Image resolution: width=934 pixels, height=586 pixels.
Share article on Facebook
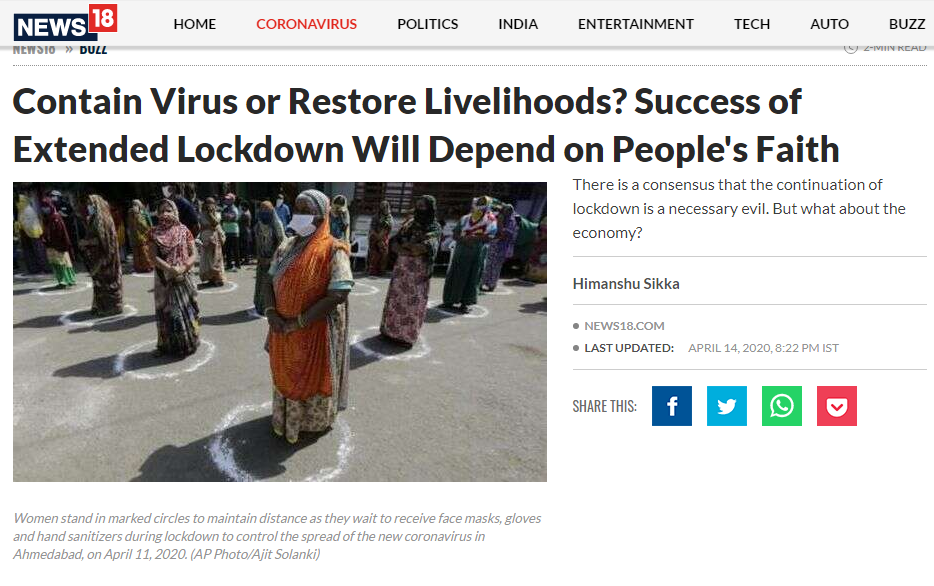pos(671,406)
